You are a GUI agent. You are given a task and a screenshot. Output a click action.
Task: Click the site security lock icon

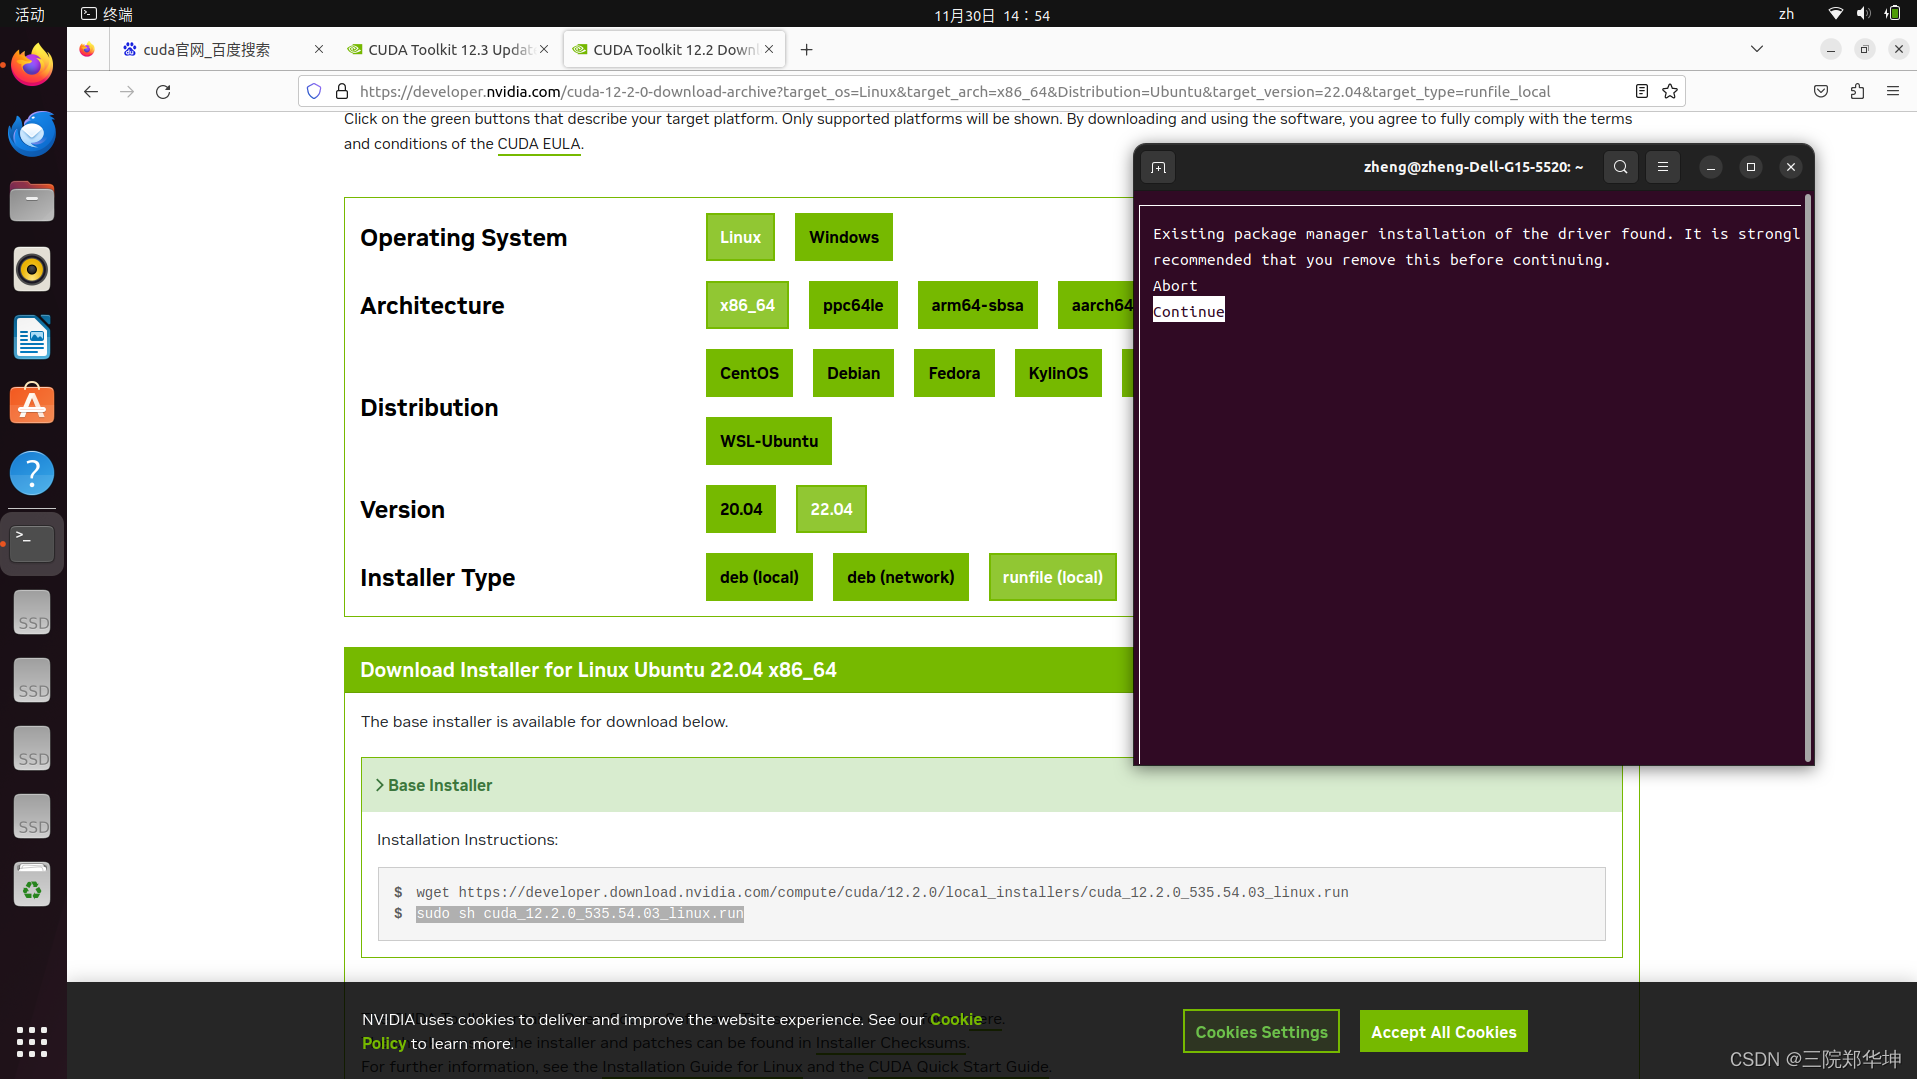[x=342, y=92]
